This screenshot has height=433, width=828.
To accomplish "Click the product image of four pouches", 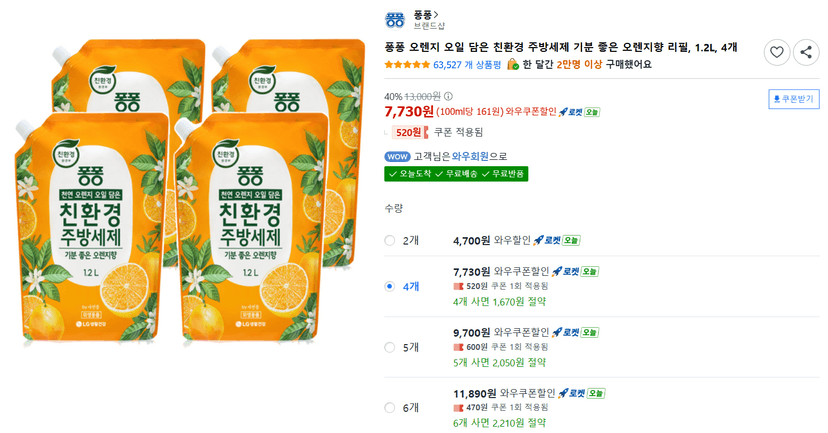I will [x=190, y=193].
